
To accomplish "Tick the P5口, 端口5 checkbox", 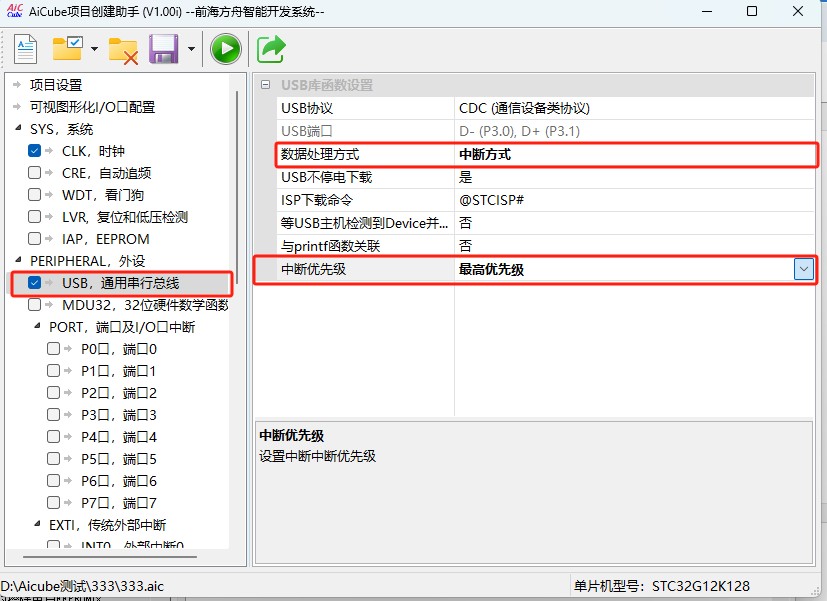I will tap(53, 459).
